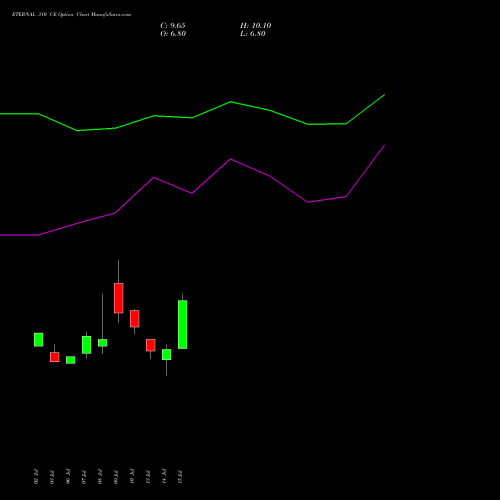Click the purple line at its final peak
Image resolution: width=500 pixels, height=500 pixels.
385,145
